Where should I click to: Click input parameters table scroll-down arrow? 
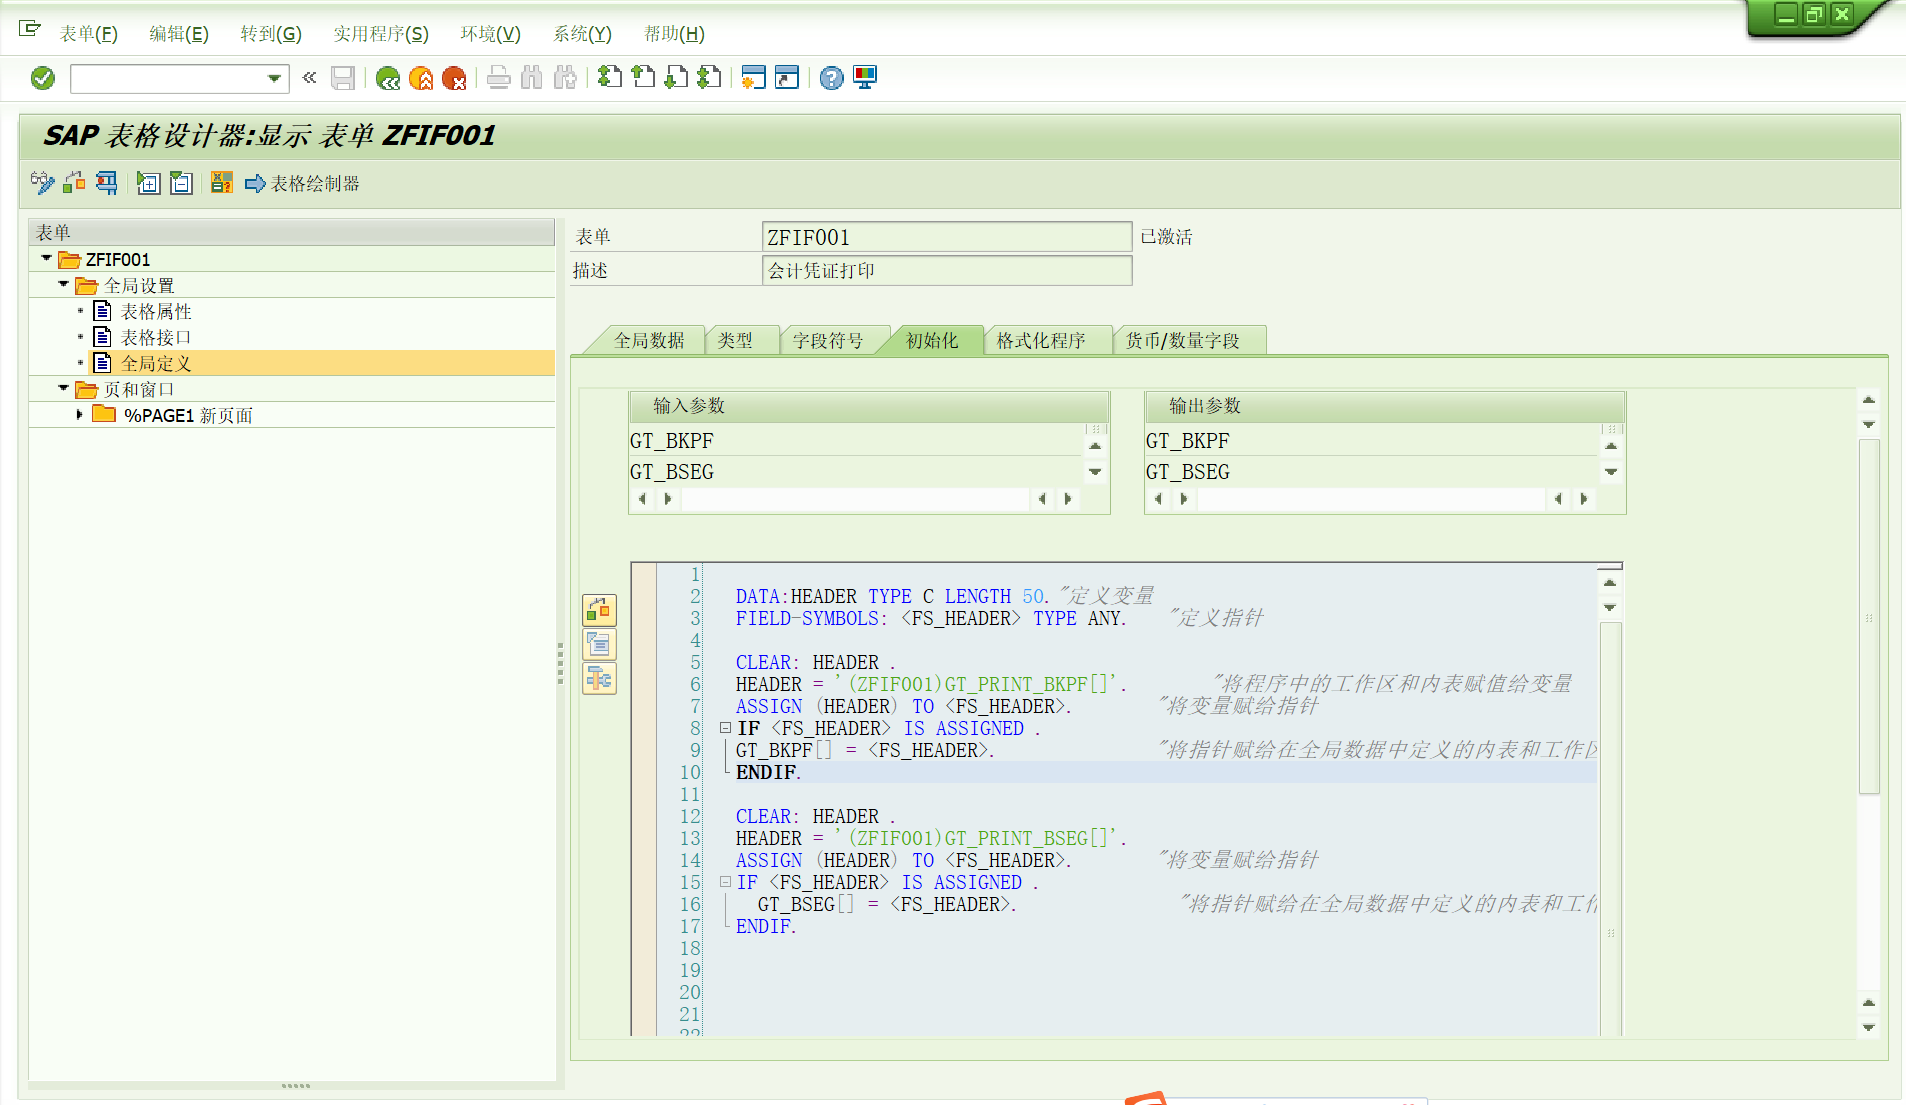(x=1095, y=472)
